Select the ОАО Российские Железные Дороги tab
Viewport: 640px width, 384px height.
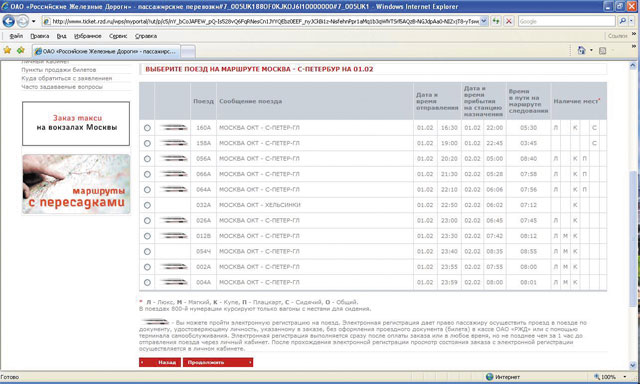click(x=106, y=51)
